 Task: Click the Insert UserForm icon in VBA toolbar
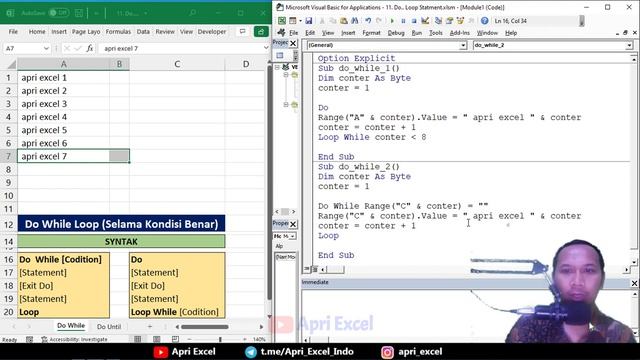point(293,20)
